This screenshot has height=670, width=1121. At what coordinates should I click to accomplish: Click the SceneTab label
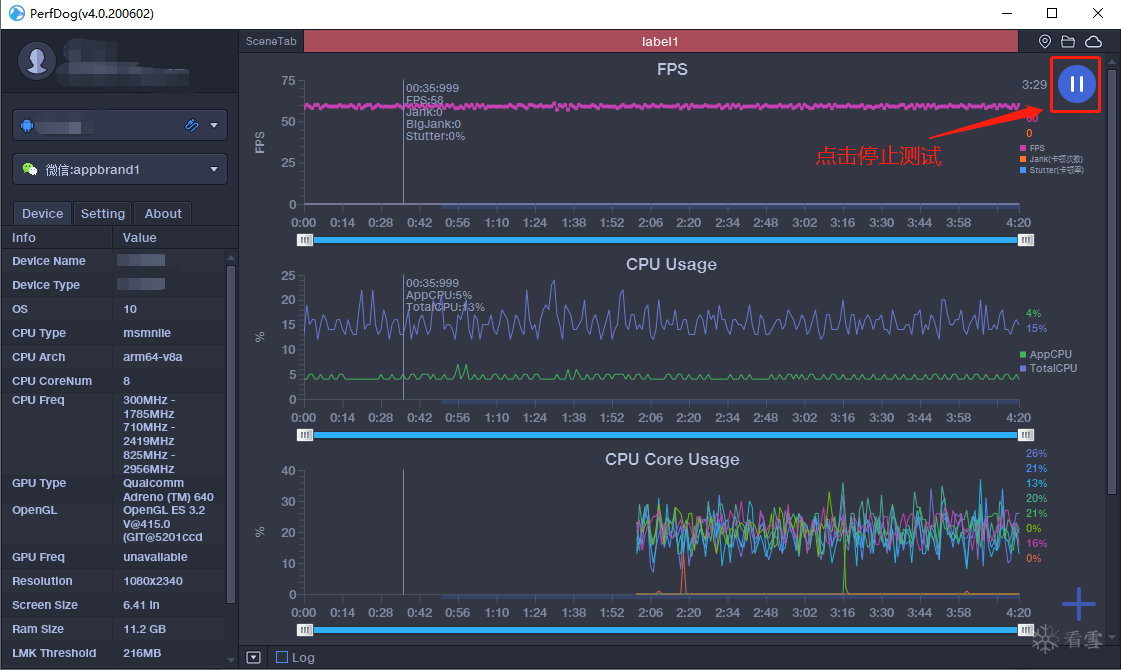click(x=271, y=41)
